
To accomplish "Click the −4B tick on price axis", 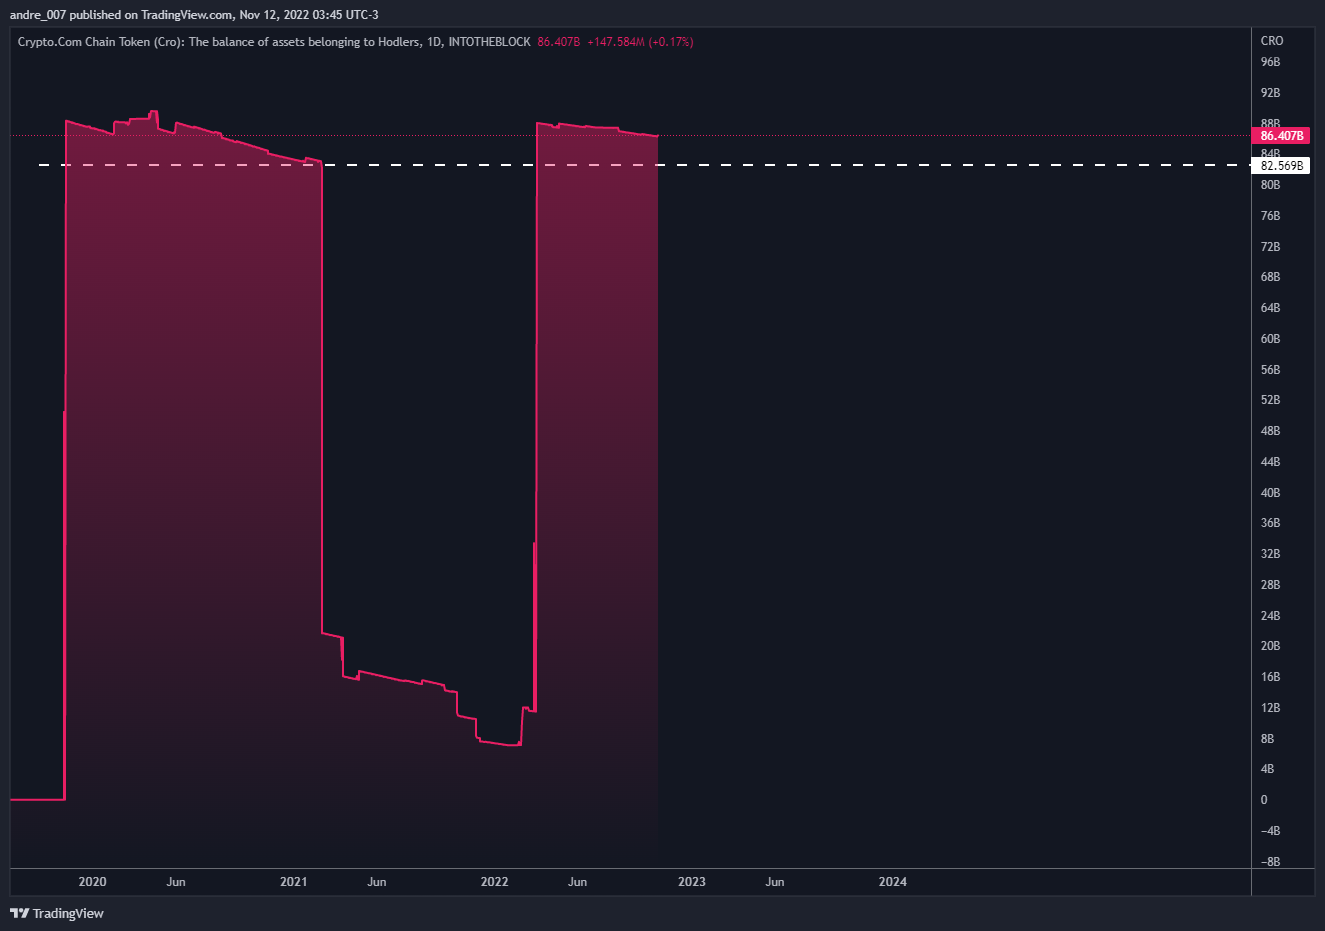I will pos(1270,831).
